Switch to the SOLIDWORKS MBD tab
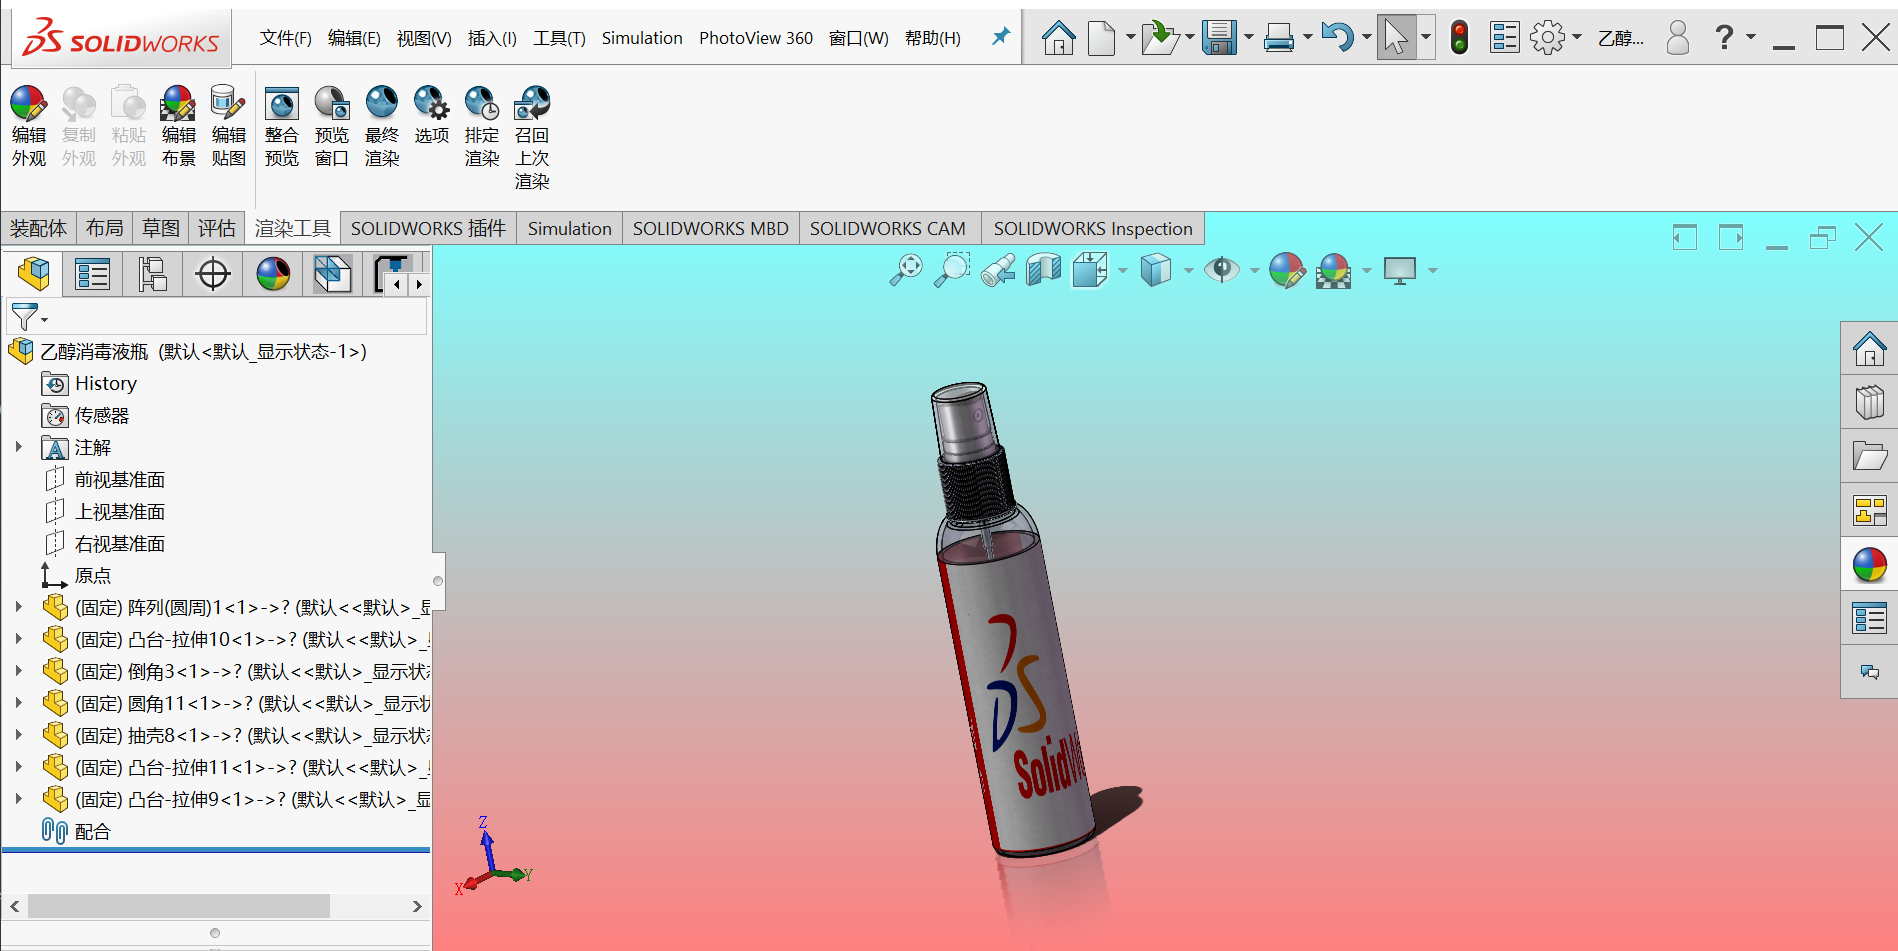The height and width of the screenshot is (951, 1898). (x=711, y=228)
